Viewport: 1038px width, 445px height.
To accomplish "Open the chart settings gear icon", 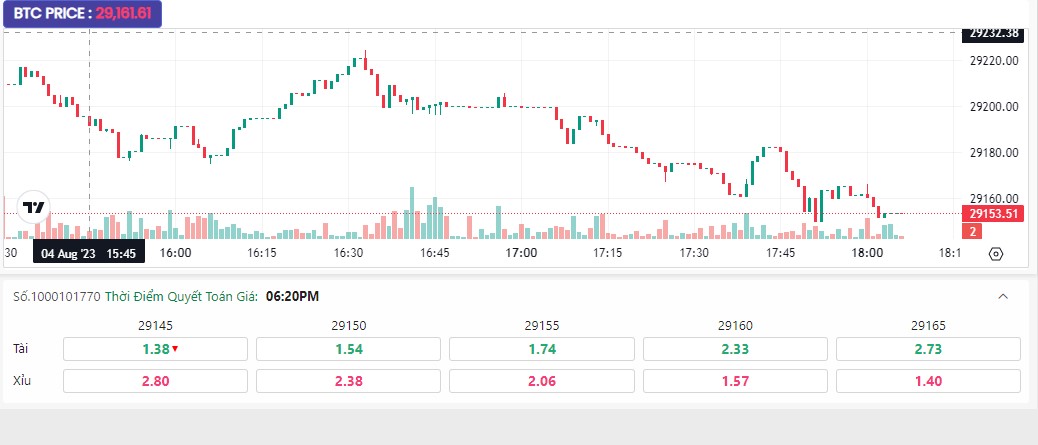I will click(996, 254).
